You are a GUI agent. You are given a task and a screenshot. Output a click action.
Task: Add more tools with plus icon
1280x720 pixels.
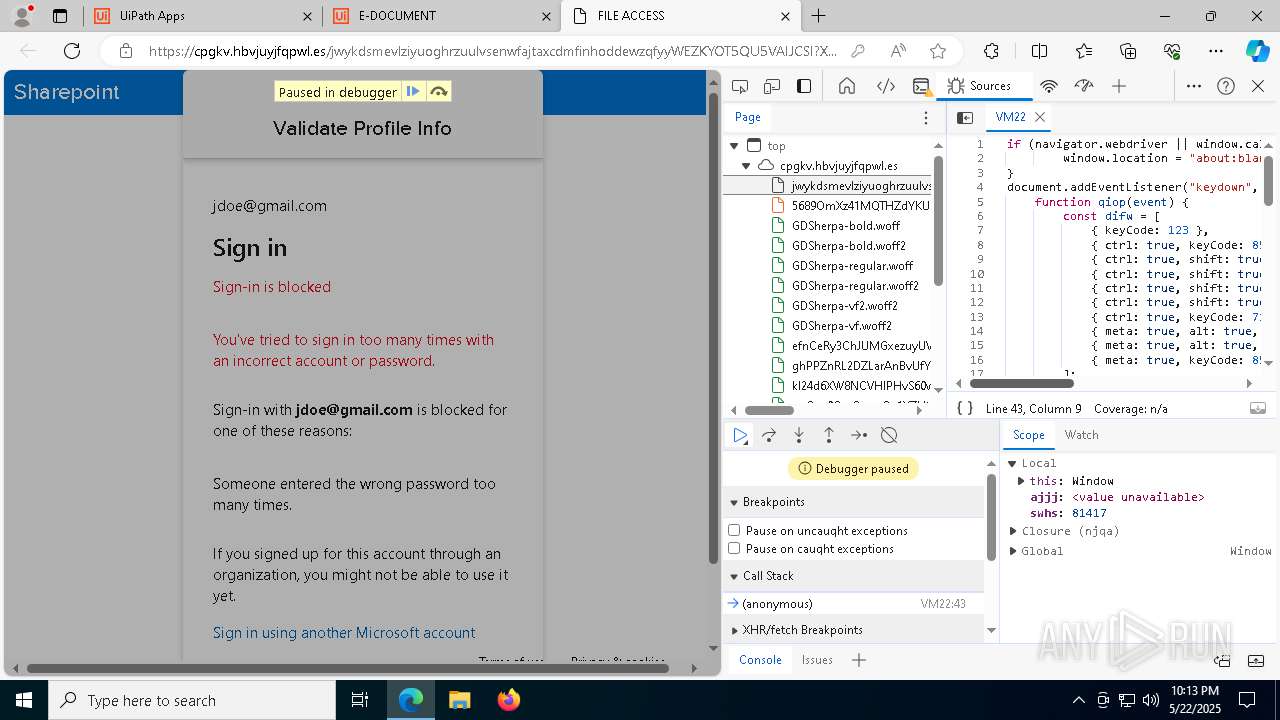click(x=1119, y=87)
